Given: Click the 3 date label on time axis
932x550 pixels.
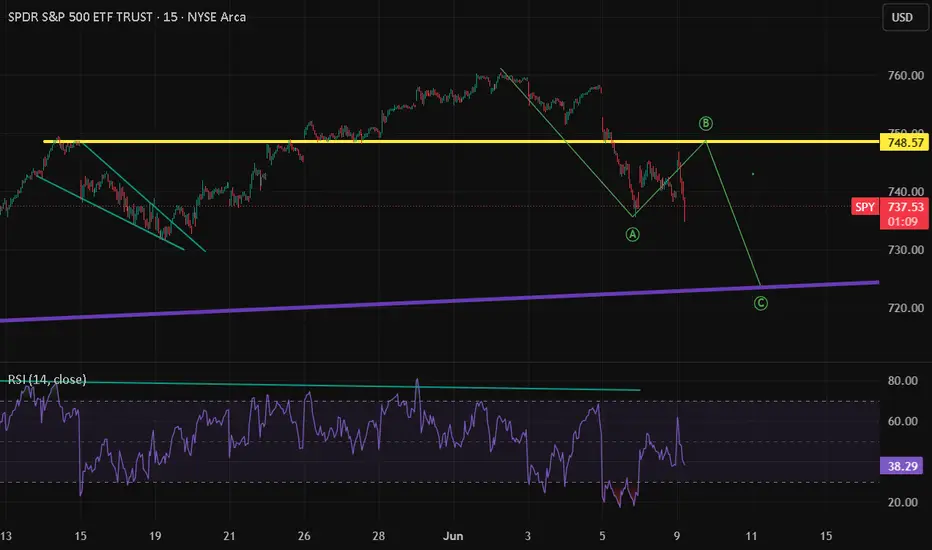Looking at the screenshot, I should [x=528, y=536].
